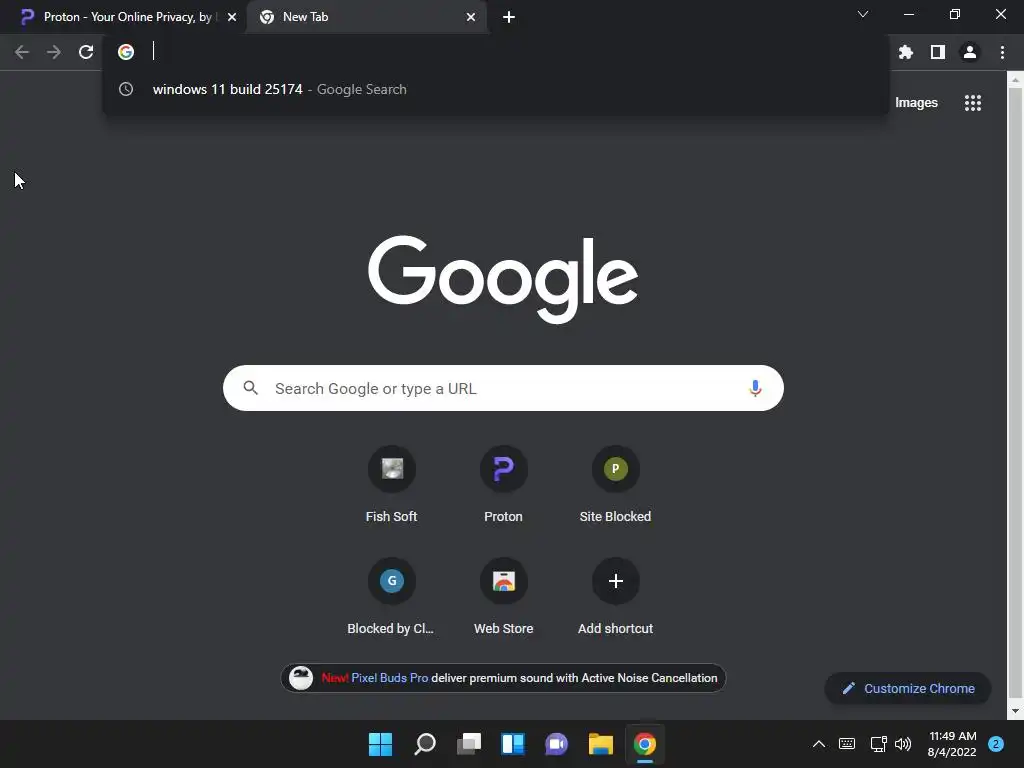The width and height of the screenshot is (1024, 768).
Task: Open the Pixel Buds Pro link
Action: (390, 678)
